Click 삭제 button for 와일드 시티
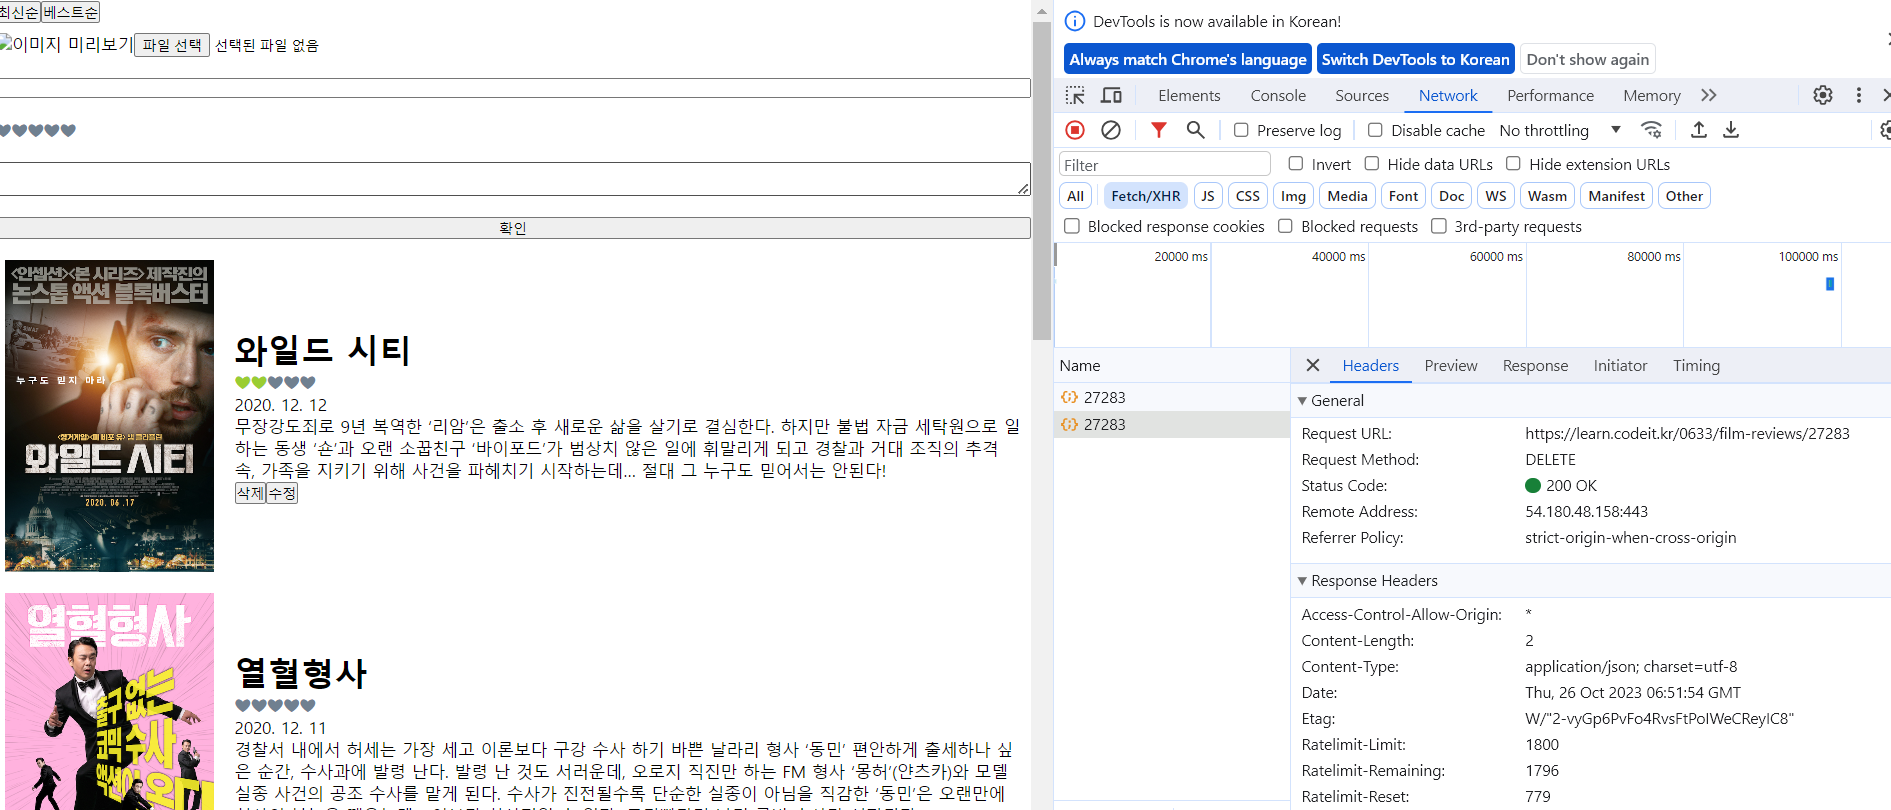Viewport: 1891px width, 810px height. (x=250, y=493)
